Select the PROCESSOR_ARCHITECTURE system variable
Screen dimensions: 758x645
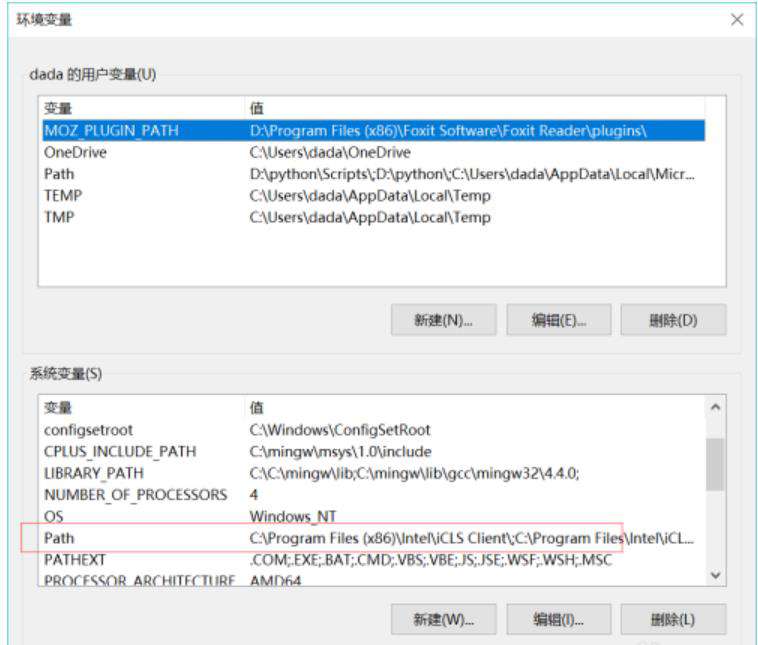(x=373, y=579)
